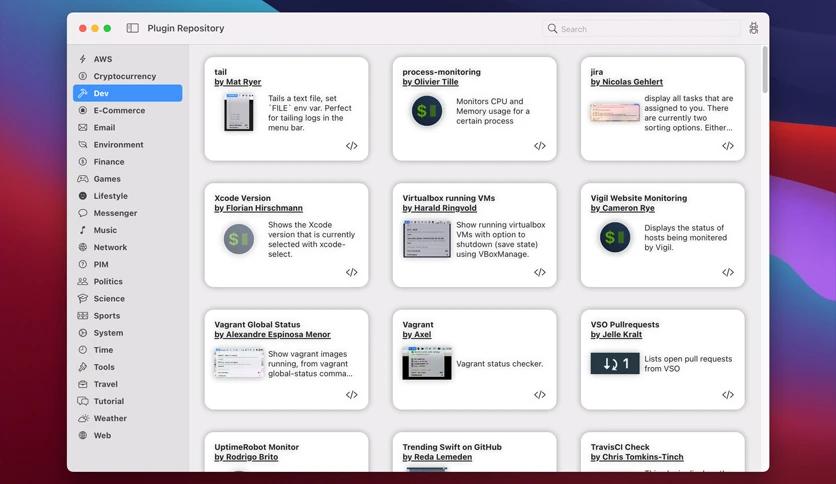Click by Axel author link
This screenshot has width=836, height=484.
pos(417,334)
